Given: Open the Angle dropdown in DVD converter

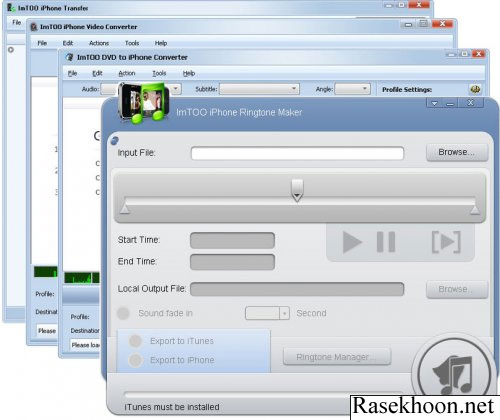Looking at the screenshot, I should [352, 89].
